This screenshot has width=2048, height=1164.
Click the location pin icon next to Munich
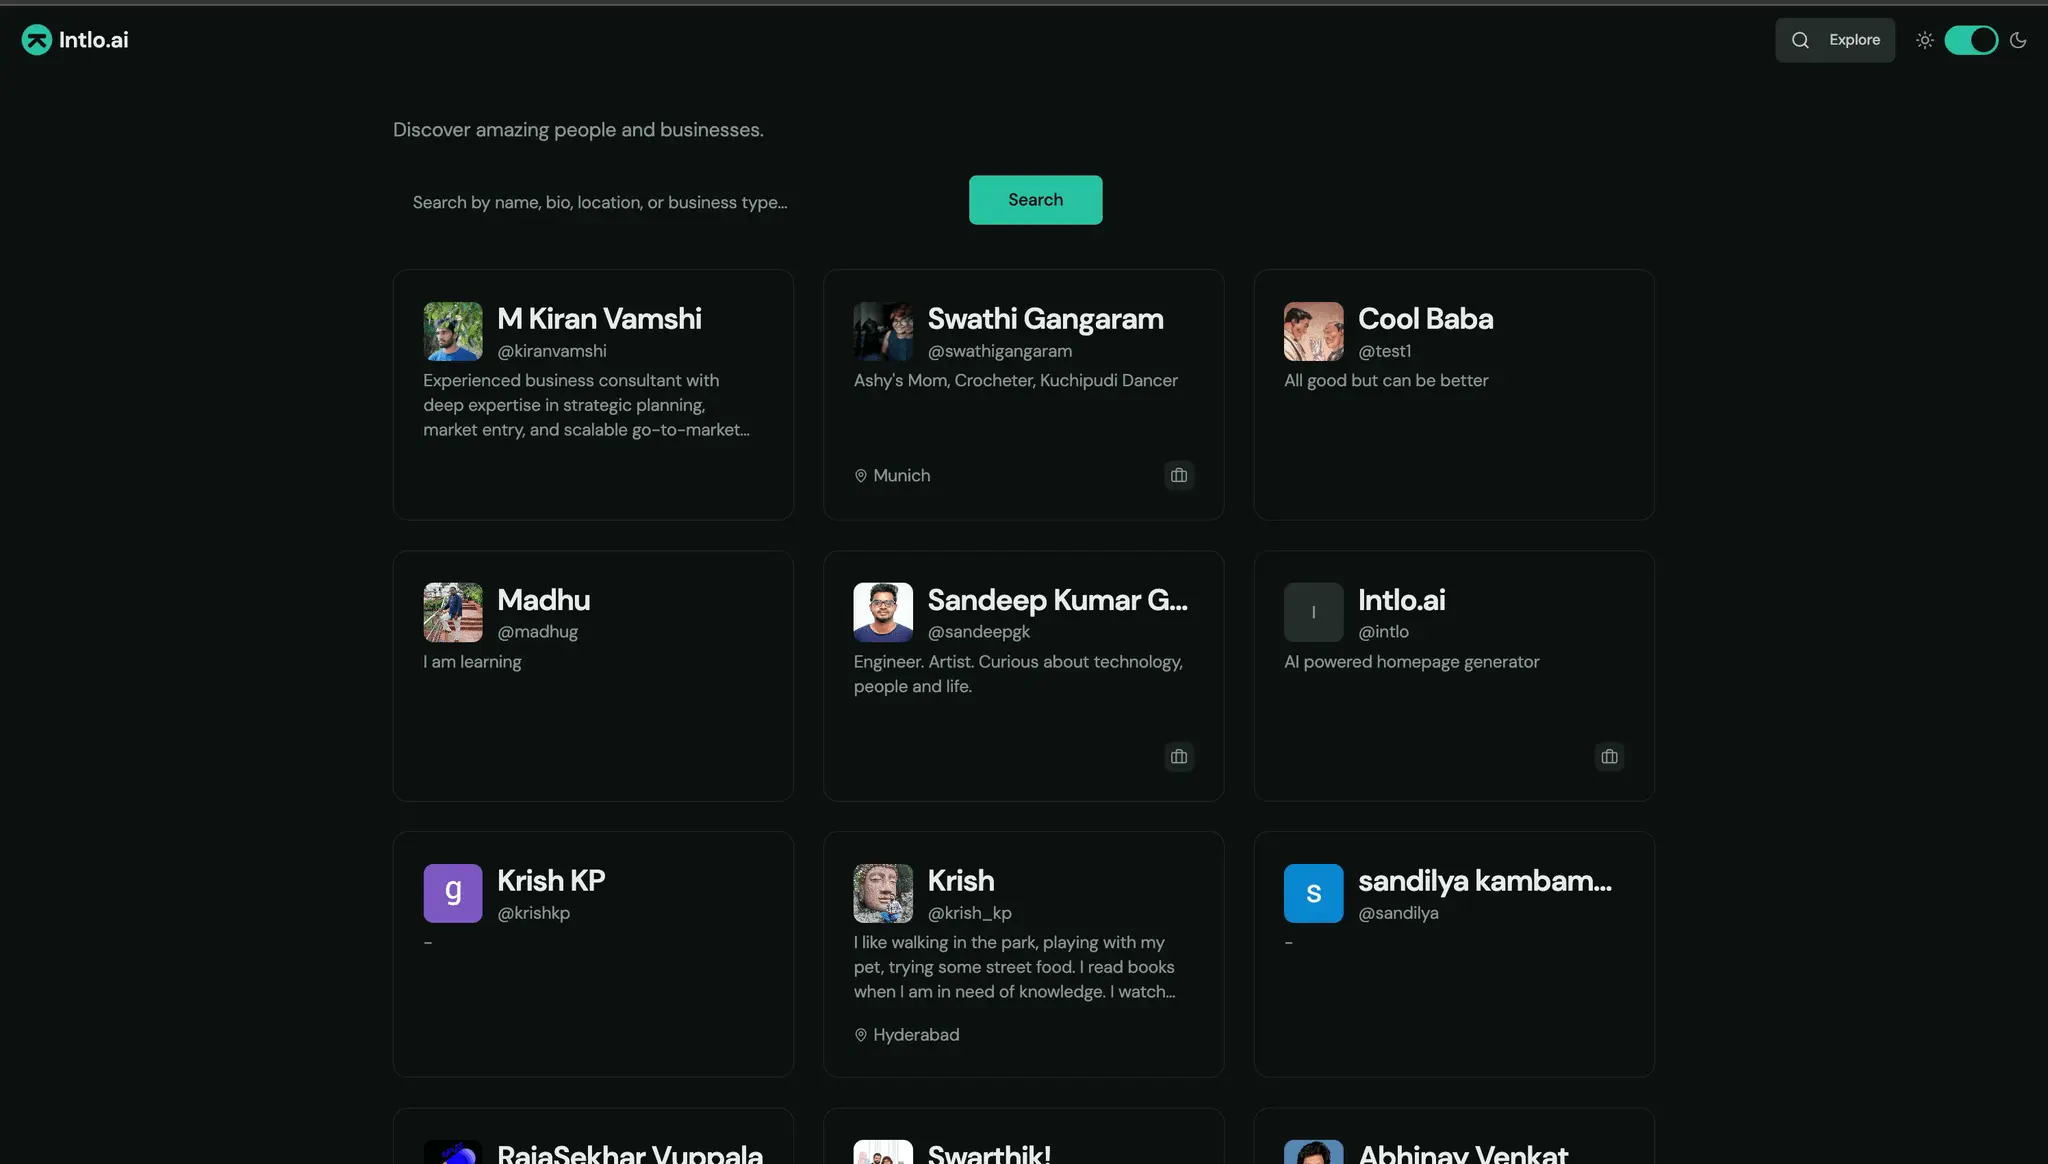(x=860, y=476)
